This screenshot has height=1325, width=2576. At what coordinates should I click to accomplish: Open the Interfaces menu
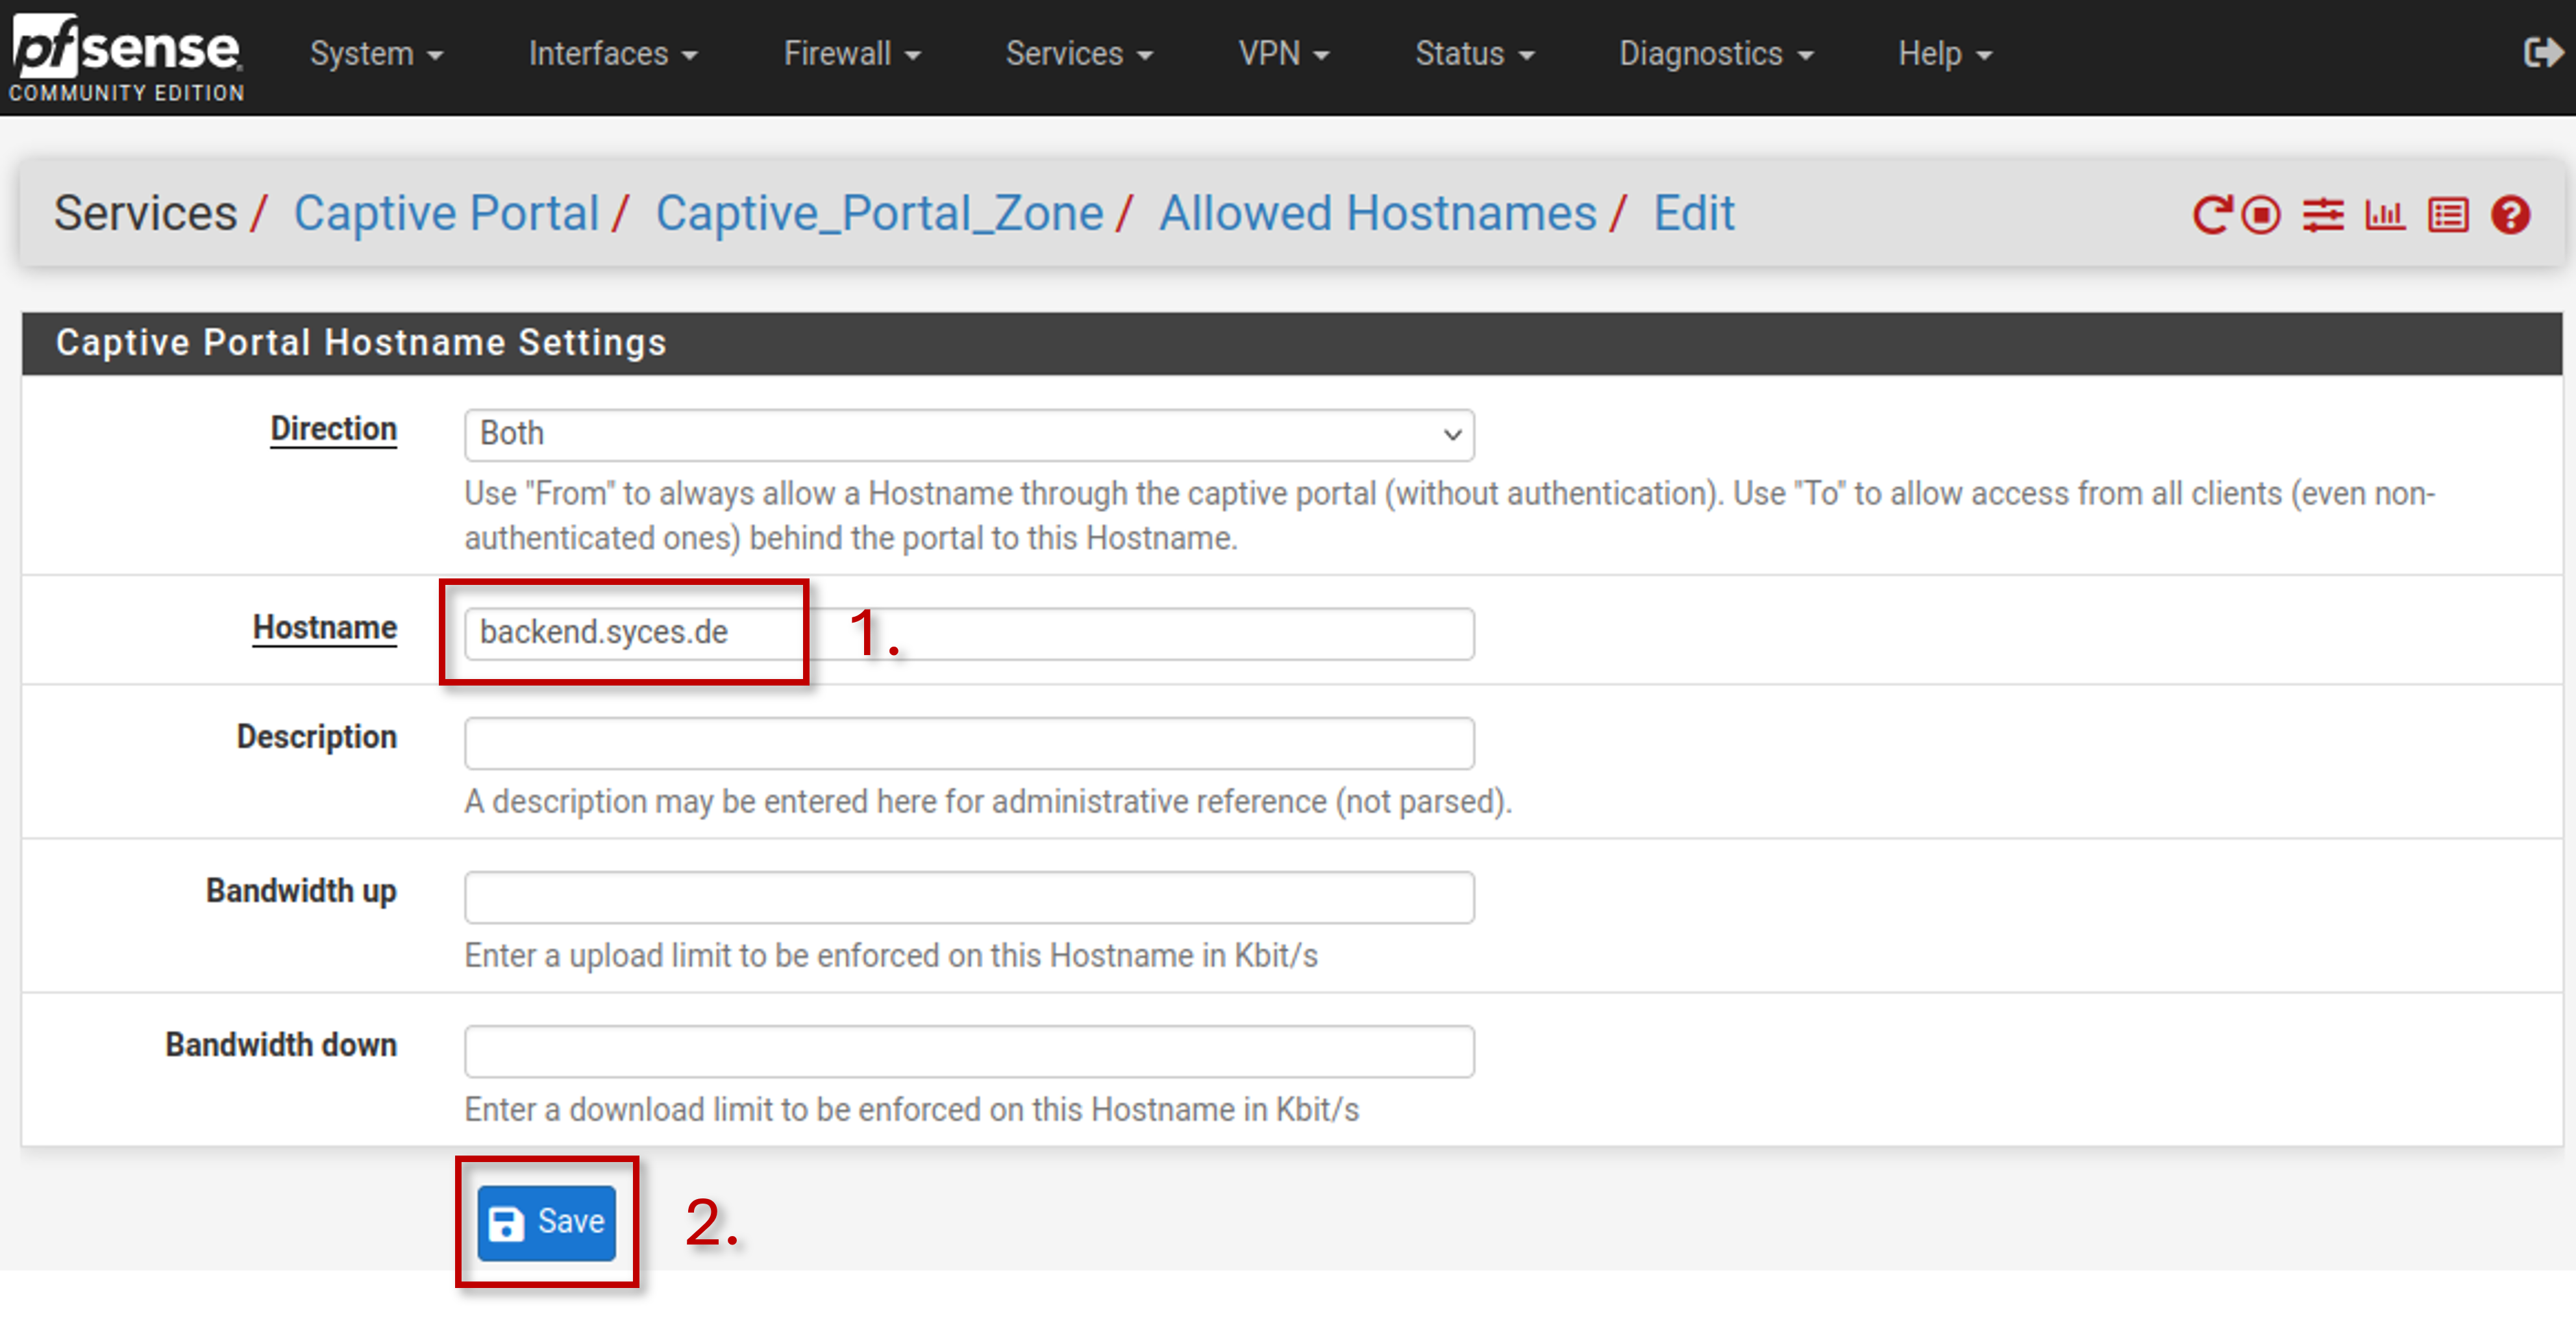point(612,53)
